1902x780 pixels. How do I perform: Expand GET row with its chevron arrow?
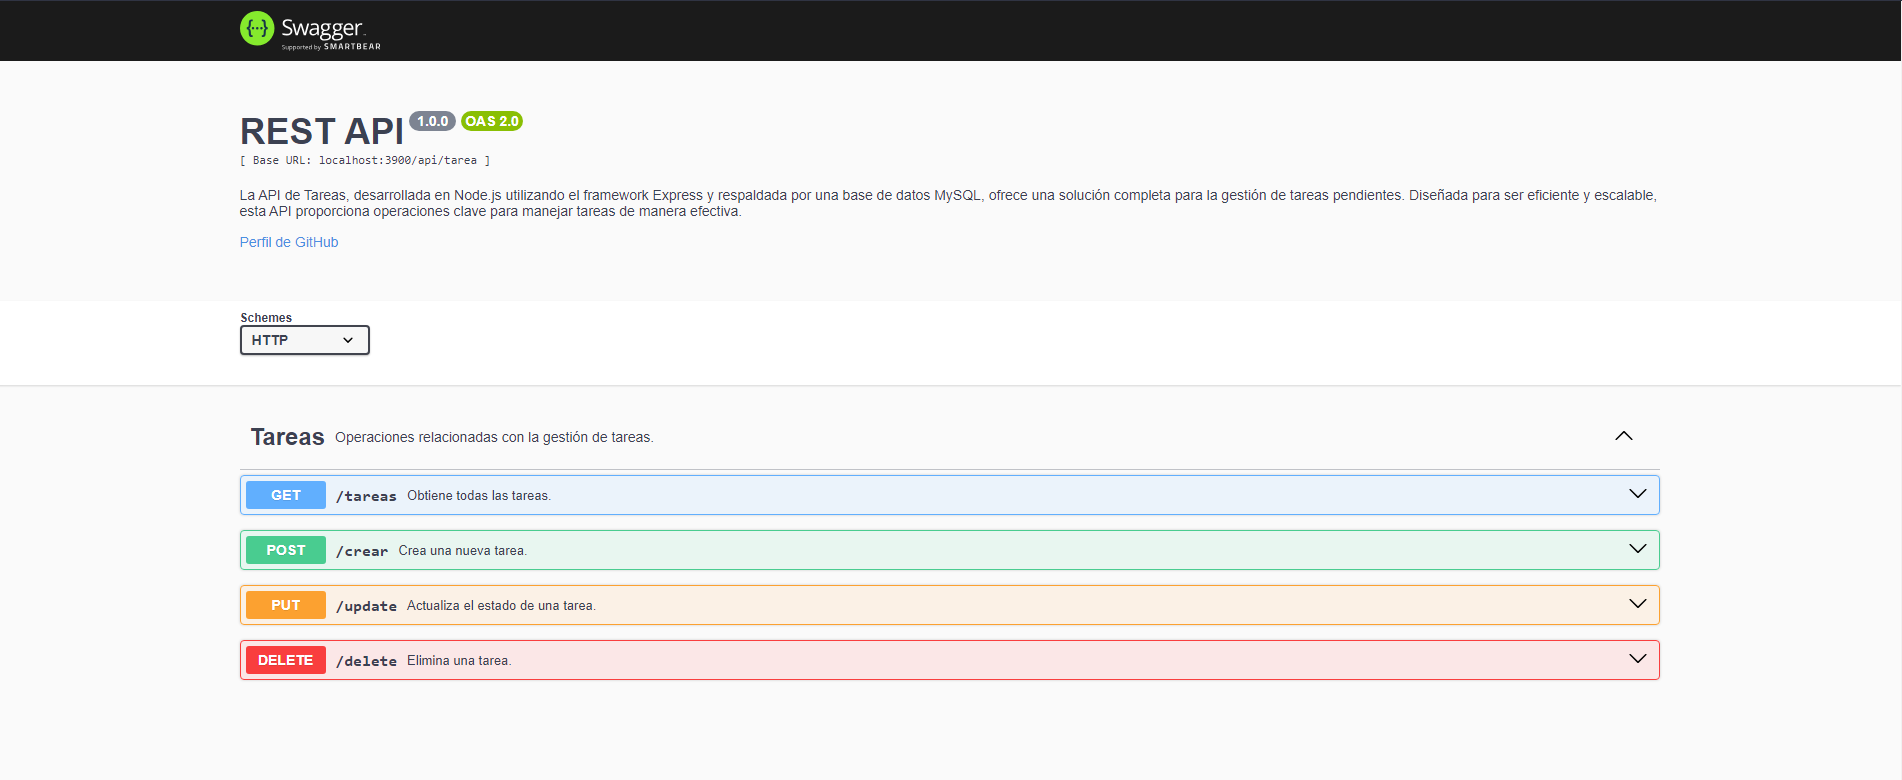[1637, 494]
